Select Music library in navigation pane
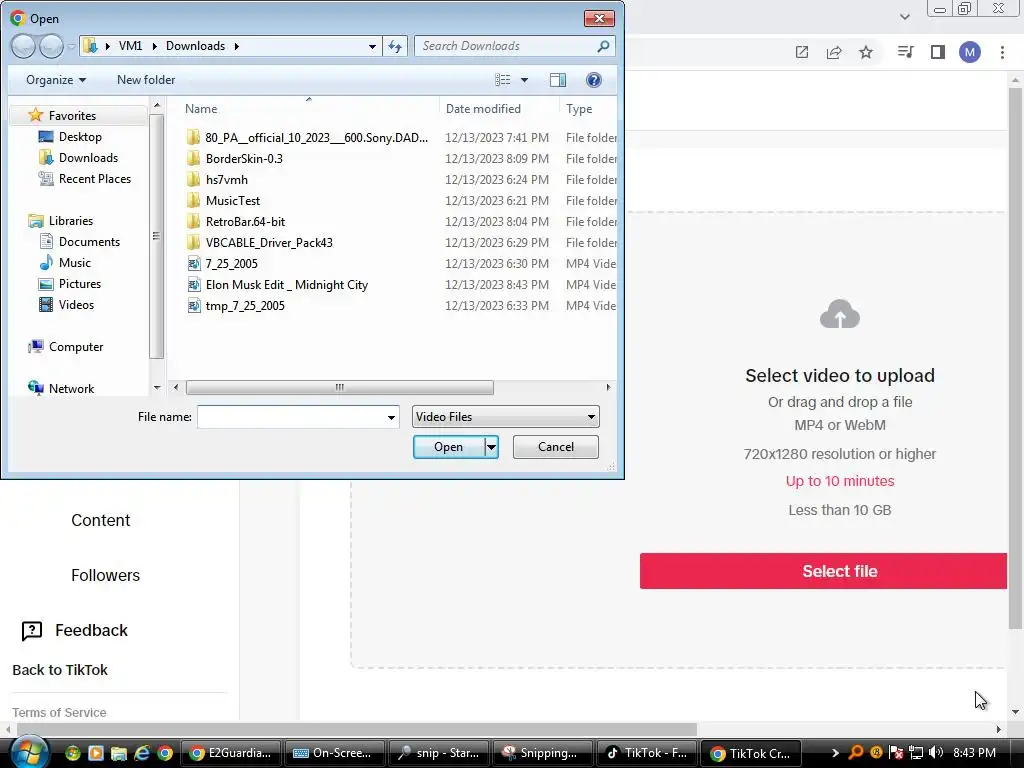 pos(65,263)
